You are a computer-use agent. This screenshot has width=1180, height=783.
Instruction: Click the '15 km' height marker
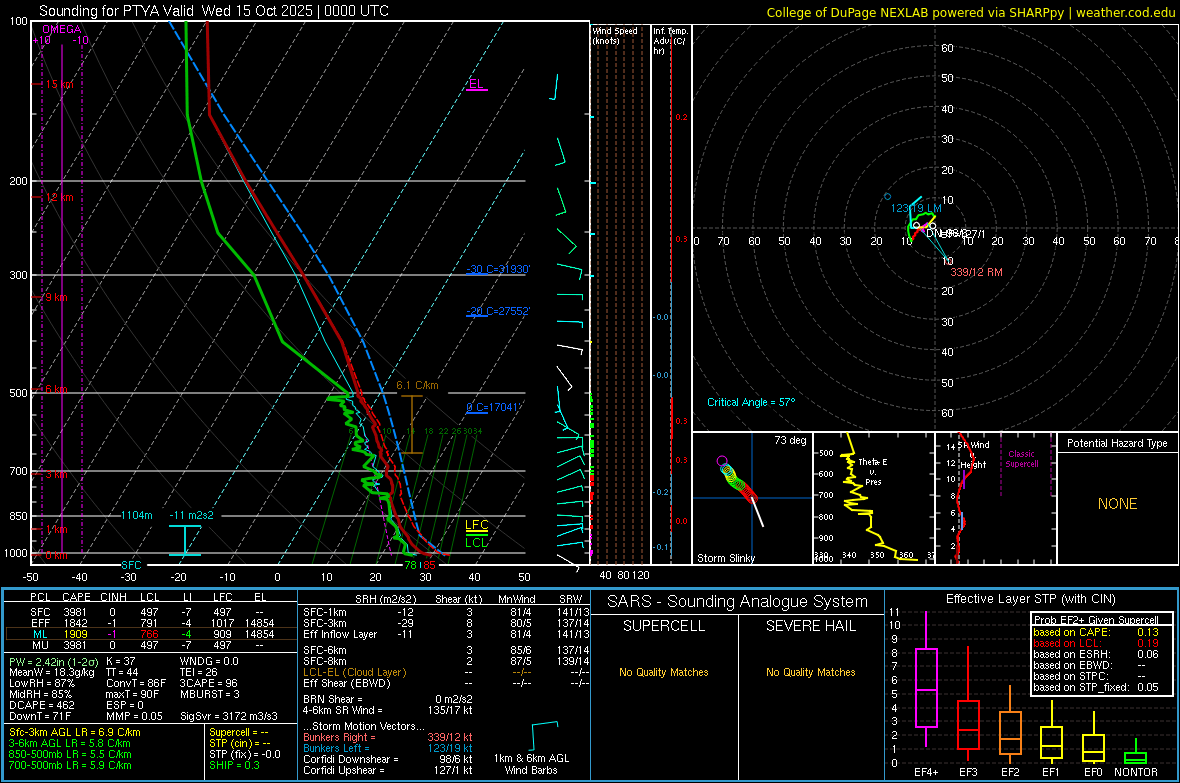tap(59, 84)
